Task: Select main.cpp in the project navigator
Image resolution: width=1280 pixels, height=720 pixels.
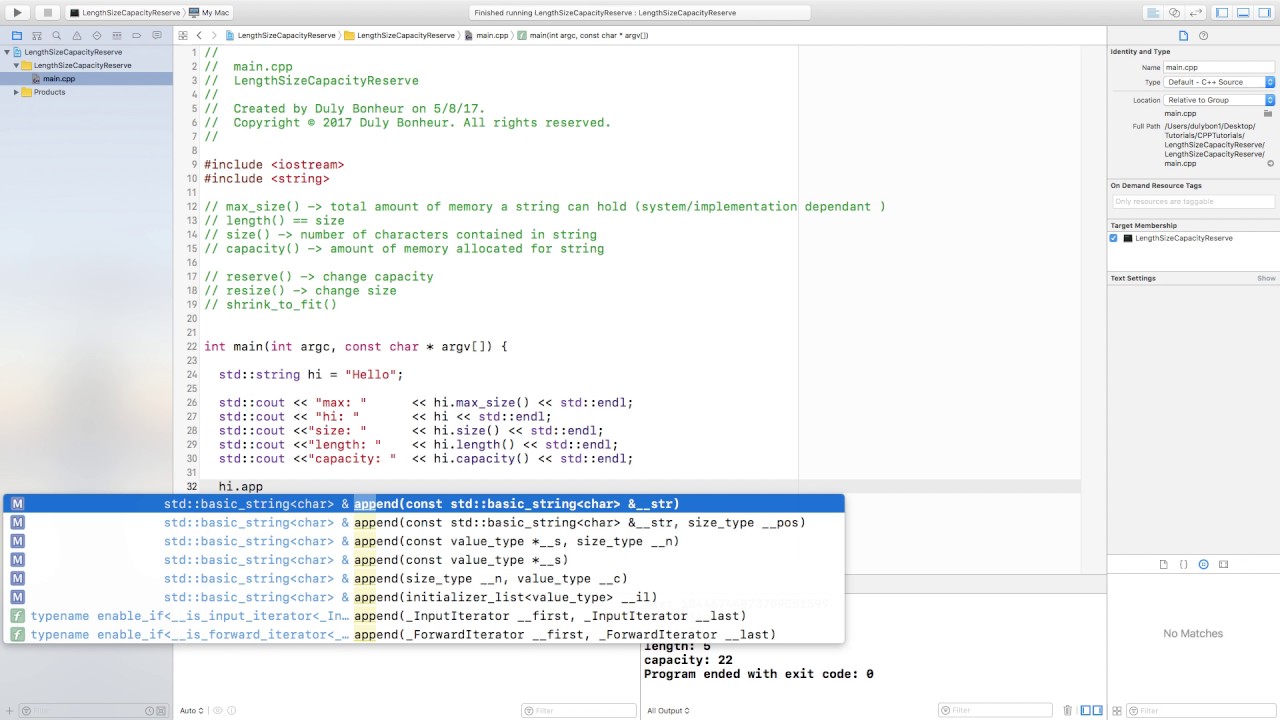Action: 58,78
